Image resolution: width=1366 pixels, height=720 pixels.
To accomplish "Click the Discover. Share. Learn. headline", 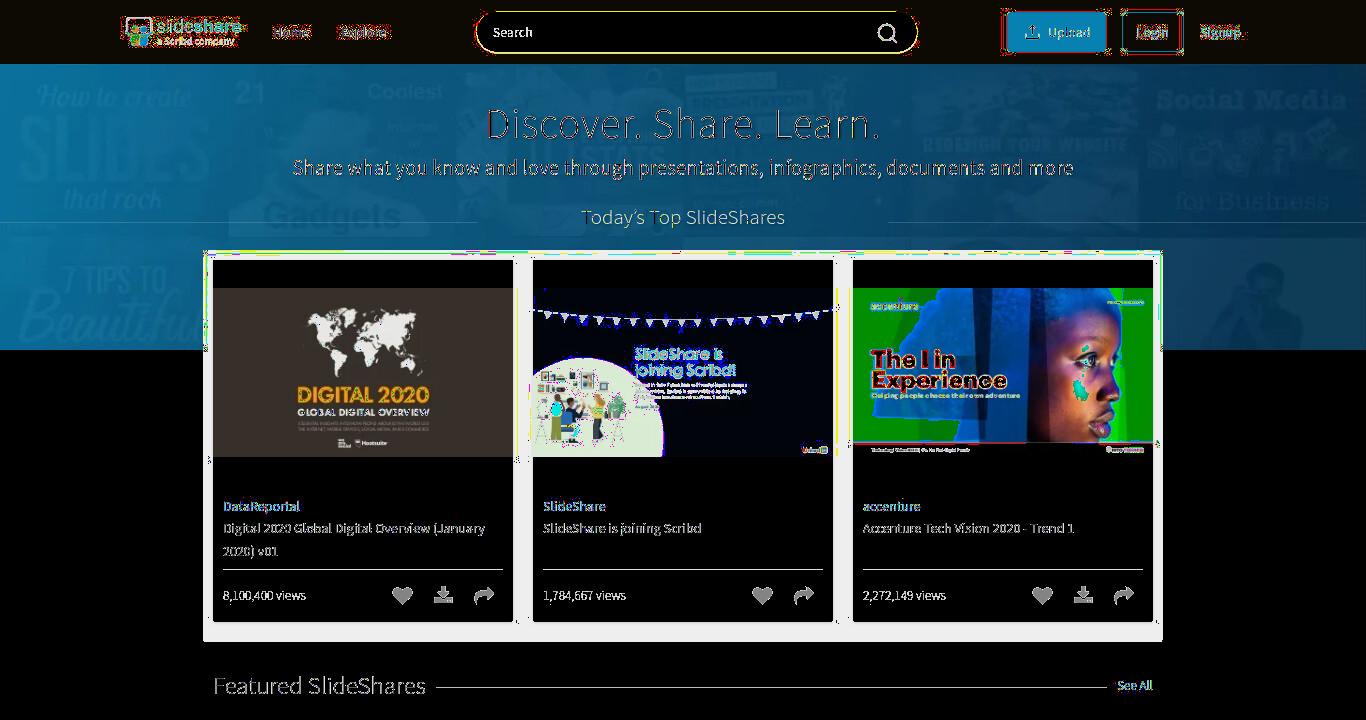I will 683,124.
